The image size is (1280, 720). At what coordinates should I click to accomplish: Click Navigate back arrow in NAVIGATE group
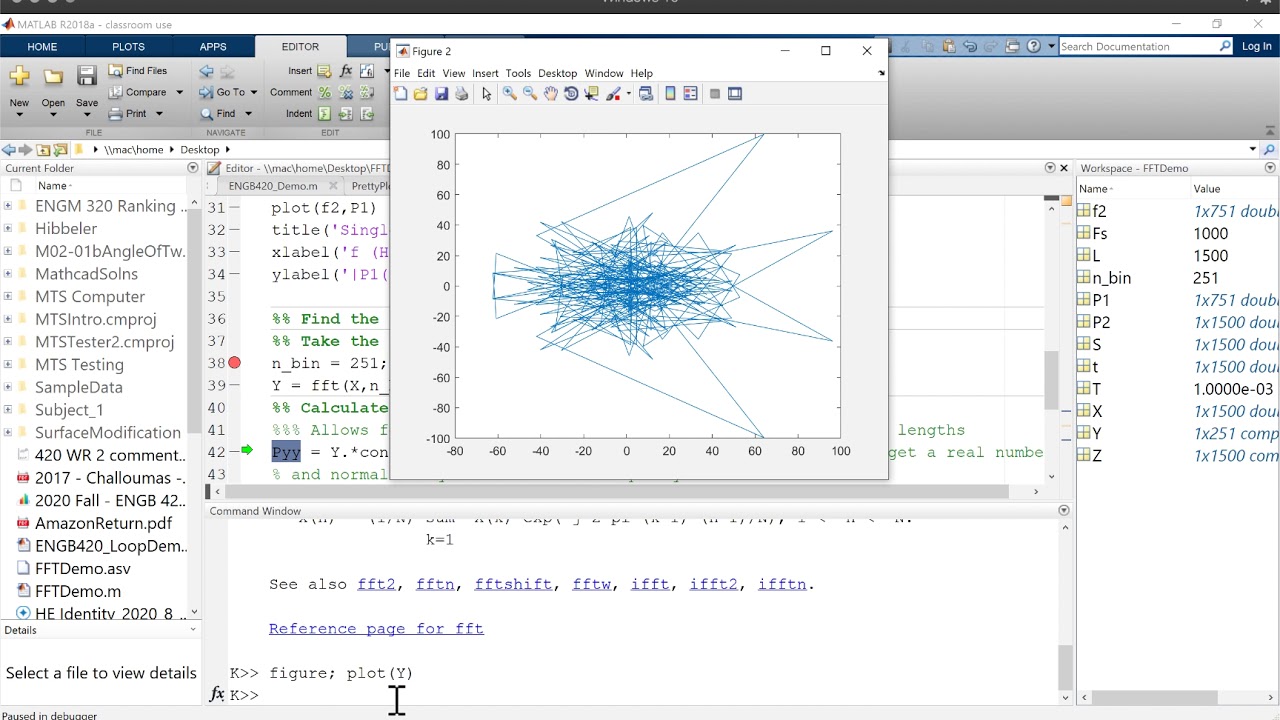click(206, 71)
